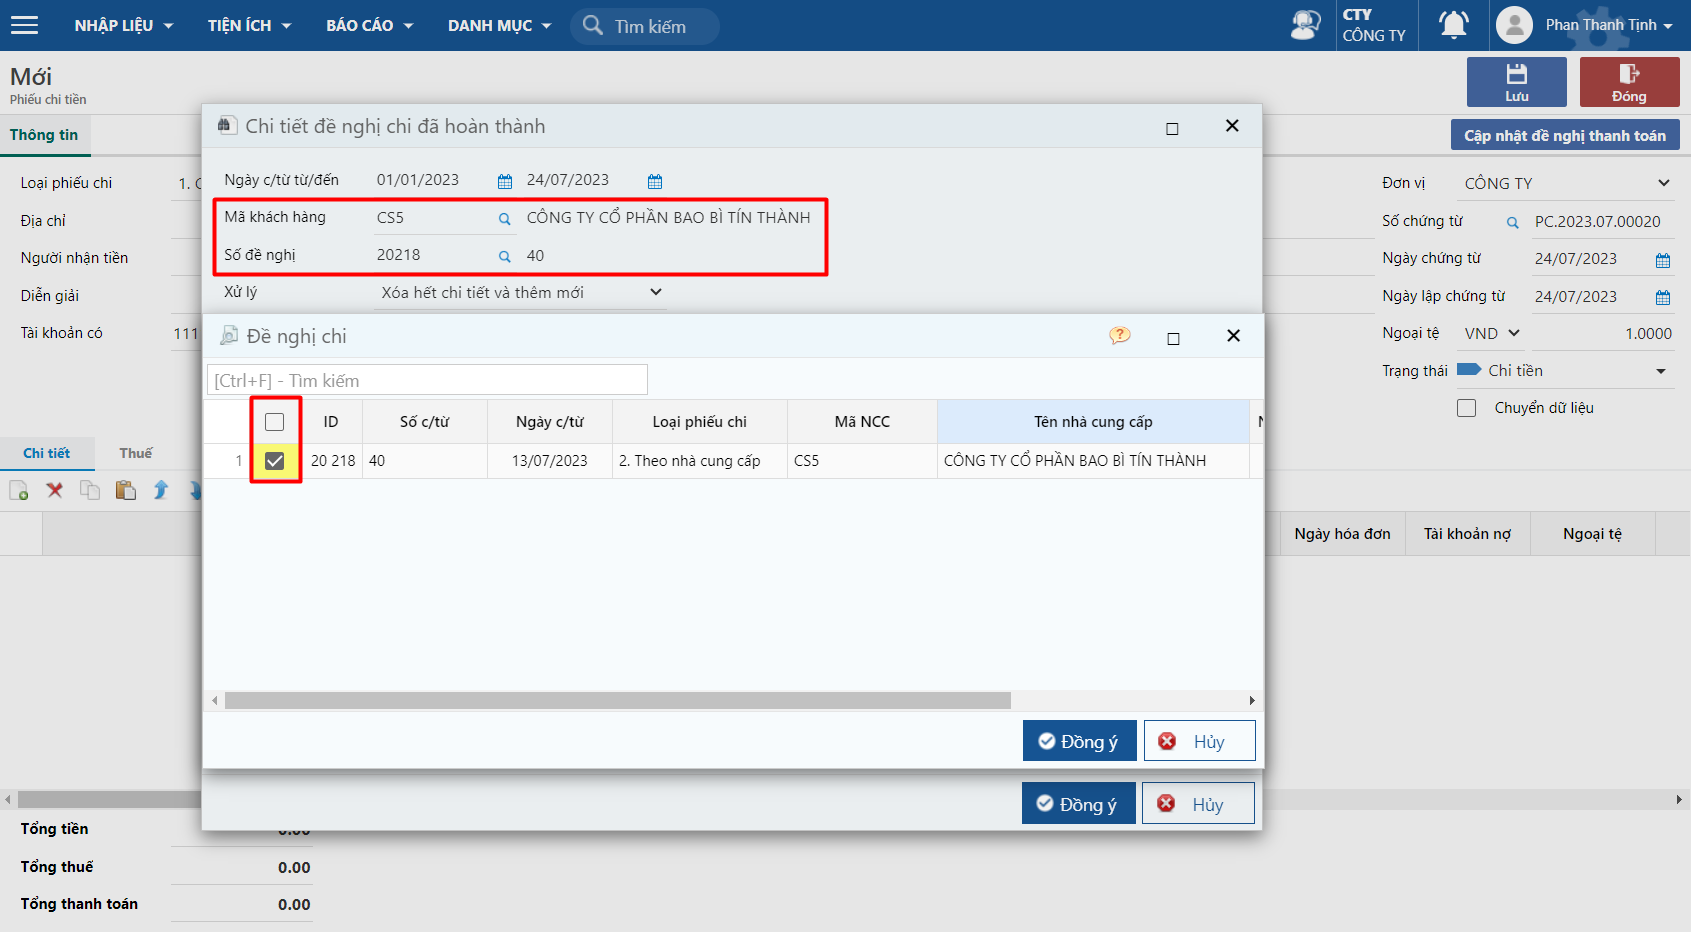1691x932 pixels.
Task: Click the support headset icon
Action: pyautogui.click(x=1305, y=25)
